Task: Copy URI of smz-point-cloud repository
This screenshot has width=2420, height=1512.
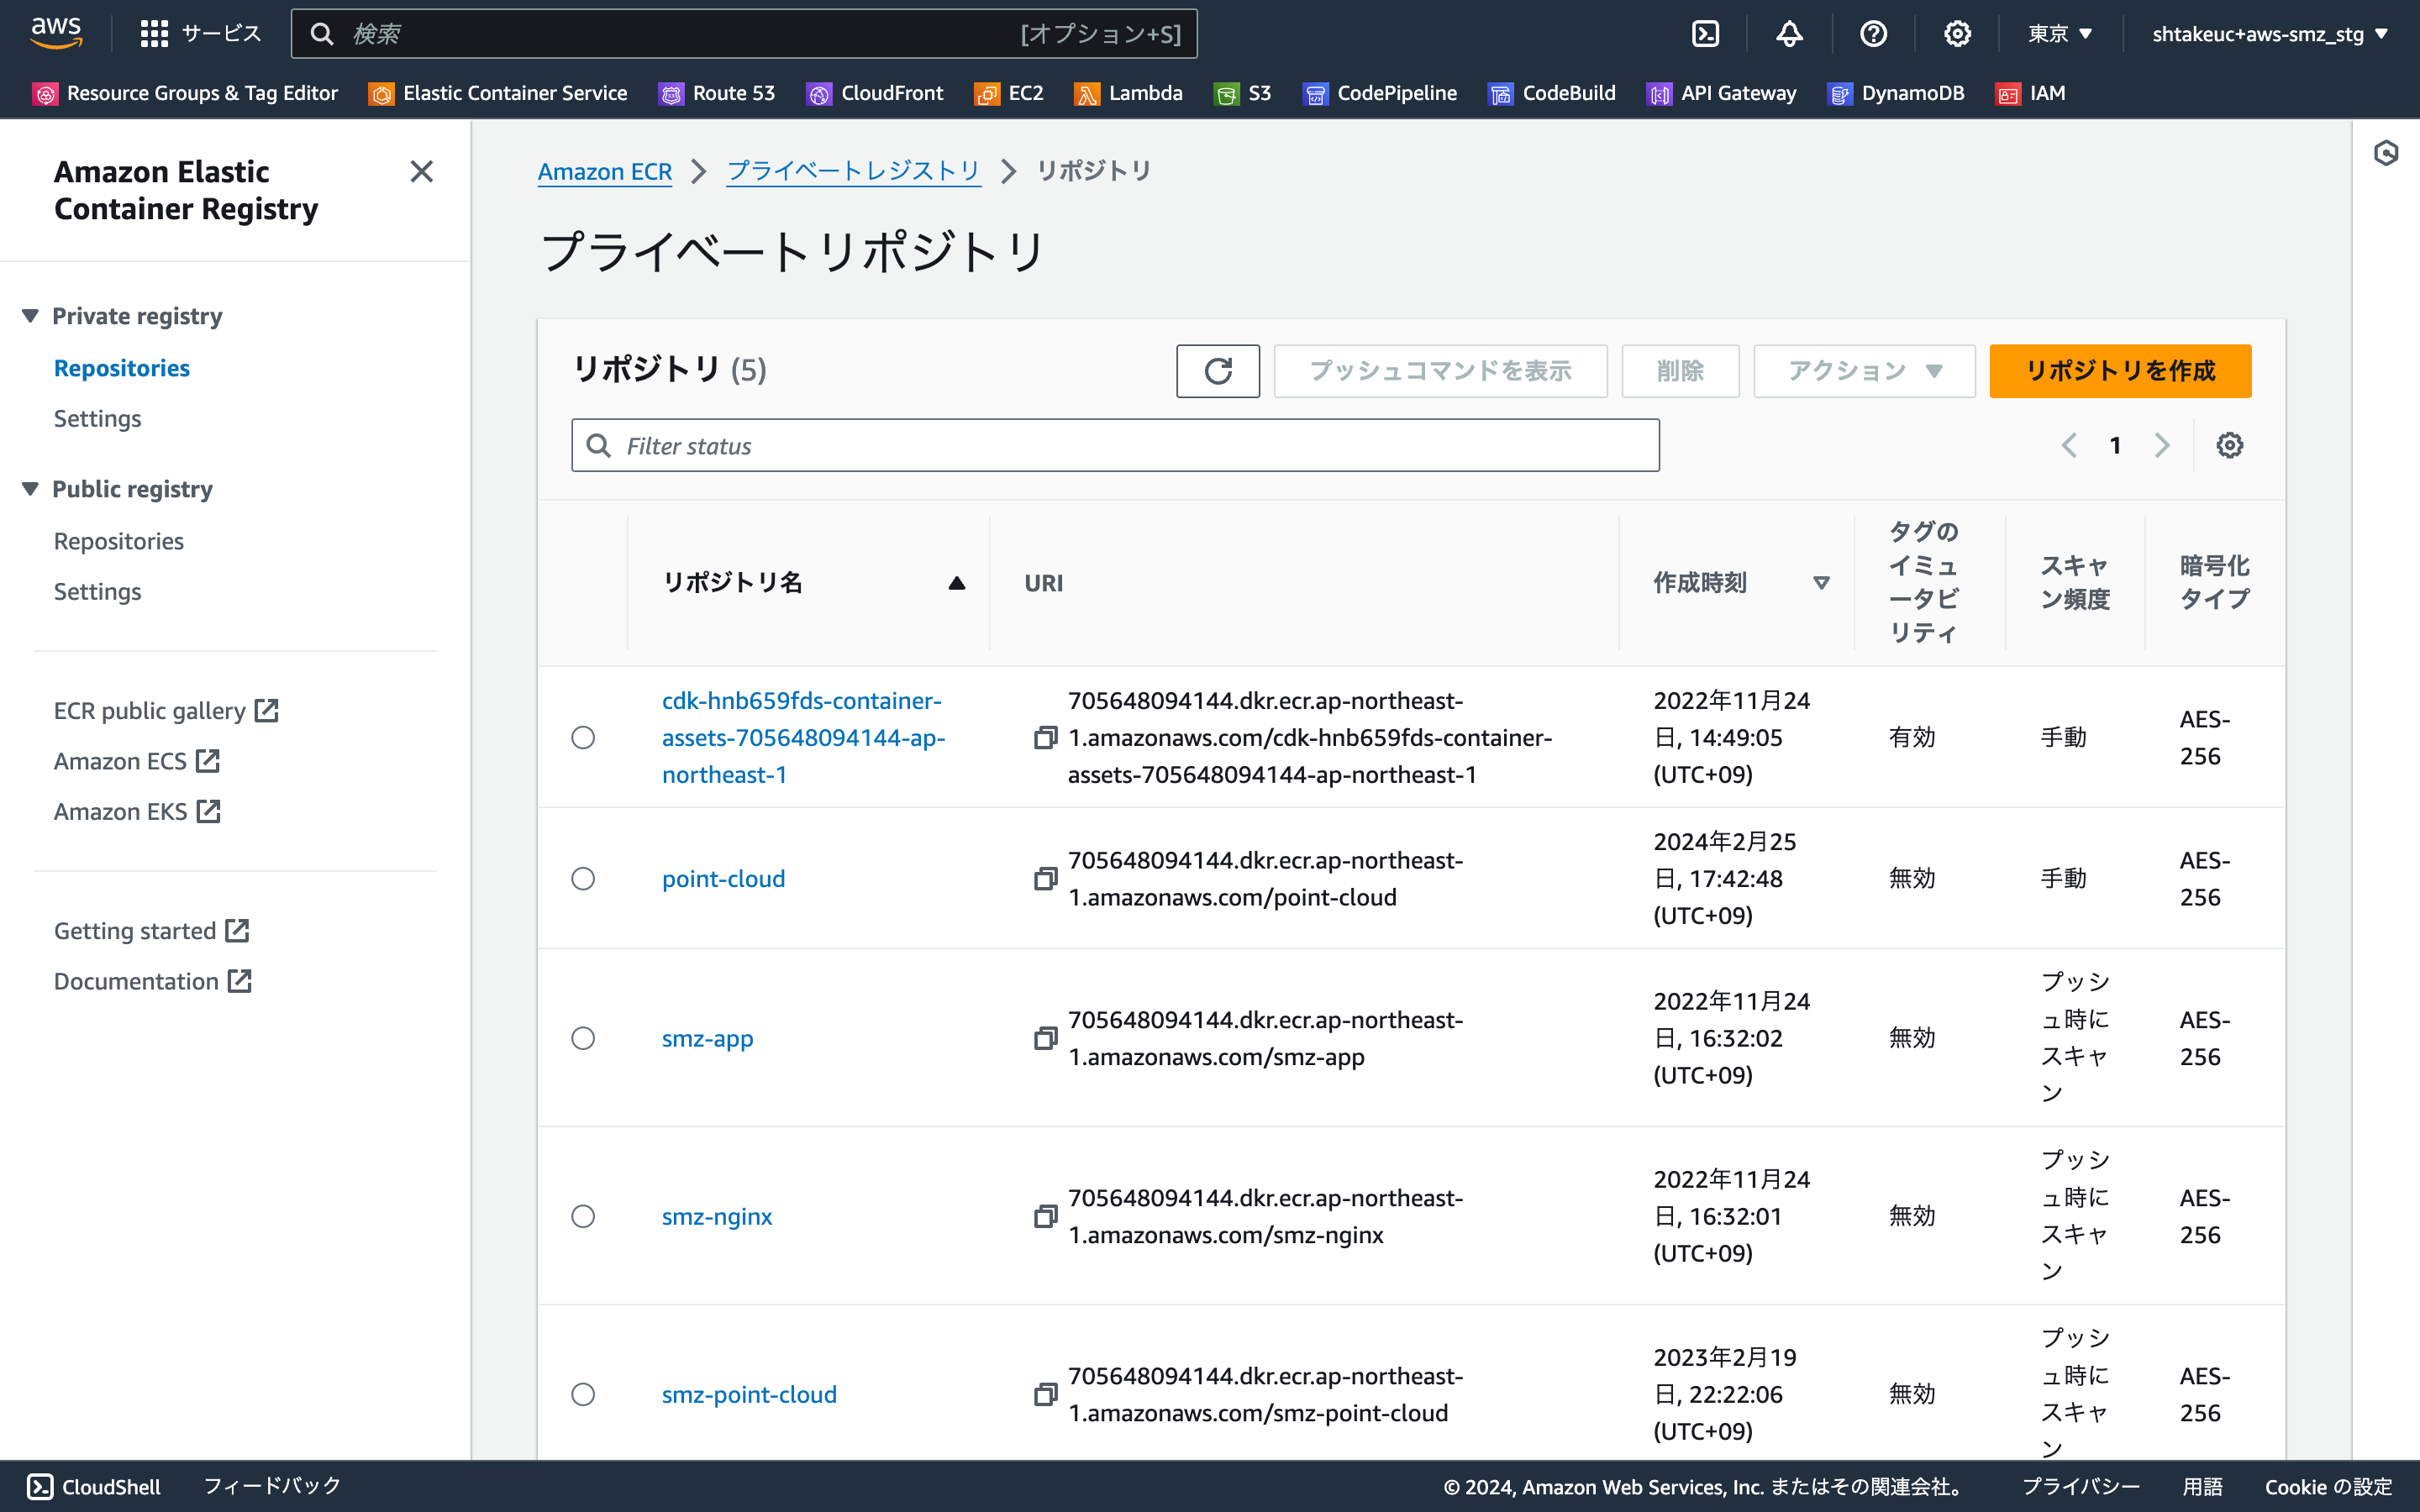Action: pos(1045,1394)
